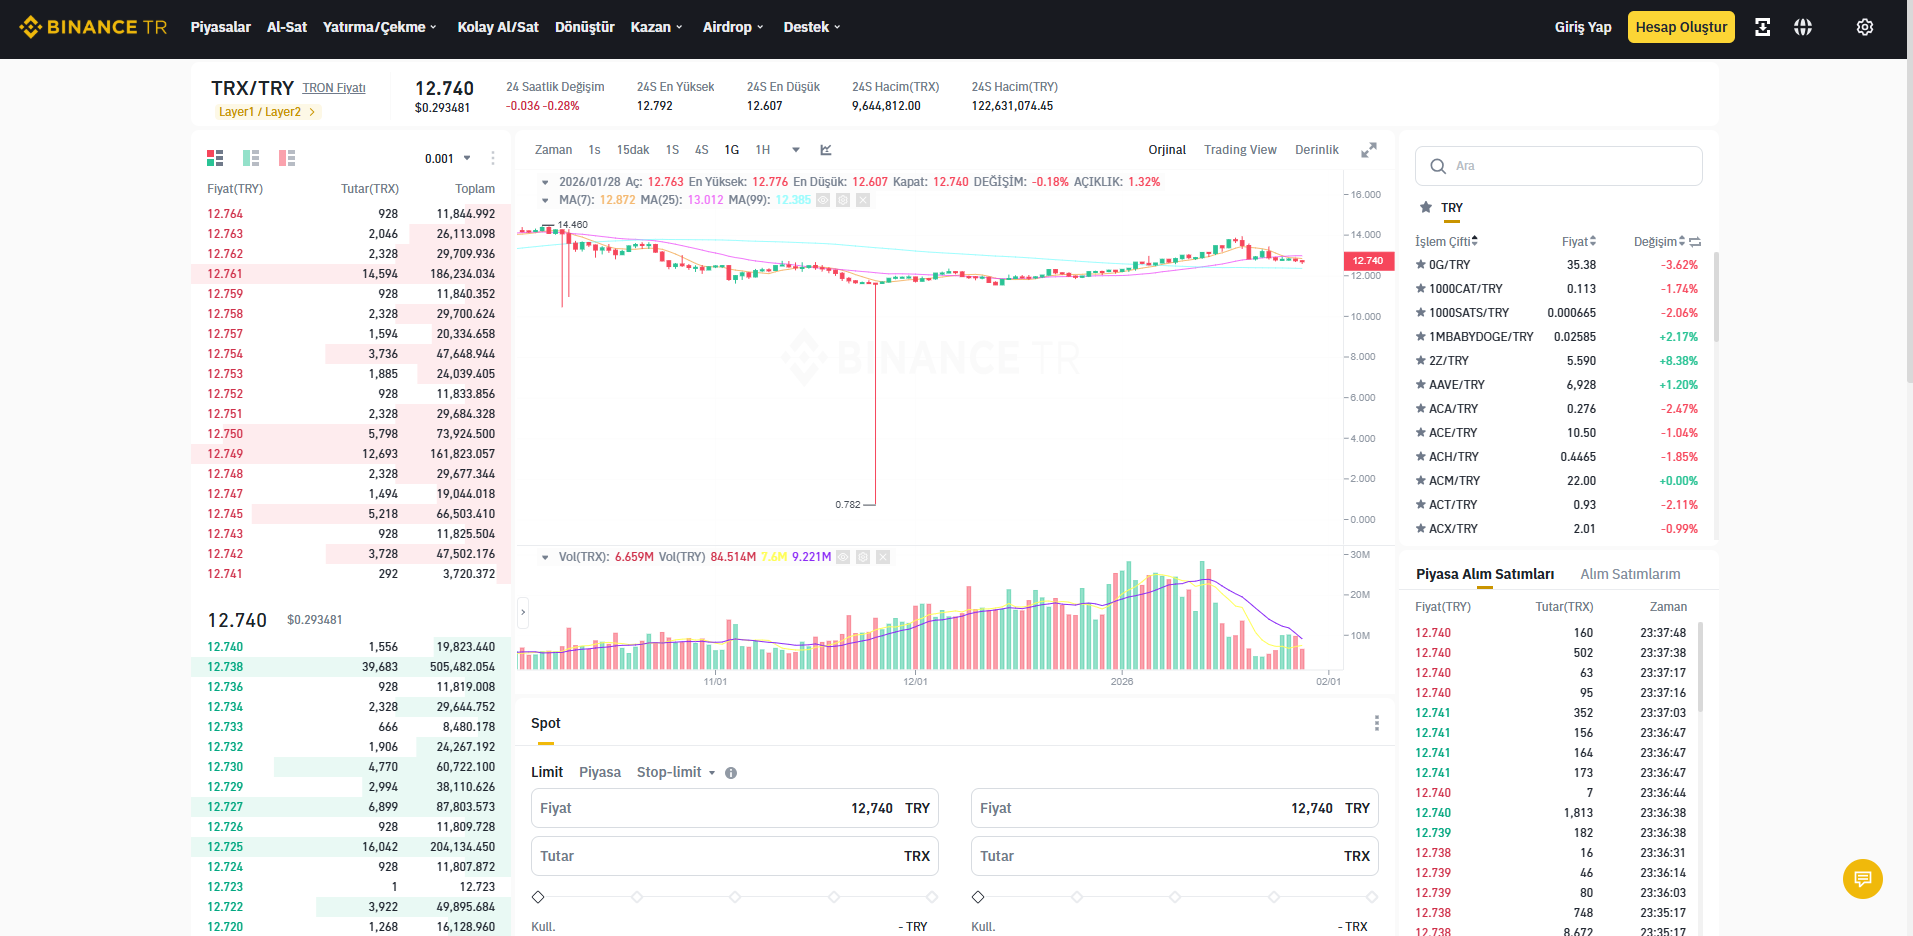Viewport: 1913px width, 936px height.
Task: Show only buy orders in order book
Action: click(x=251, y=158)
